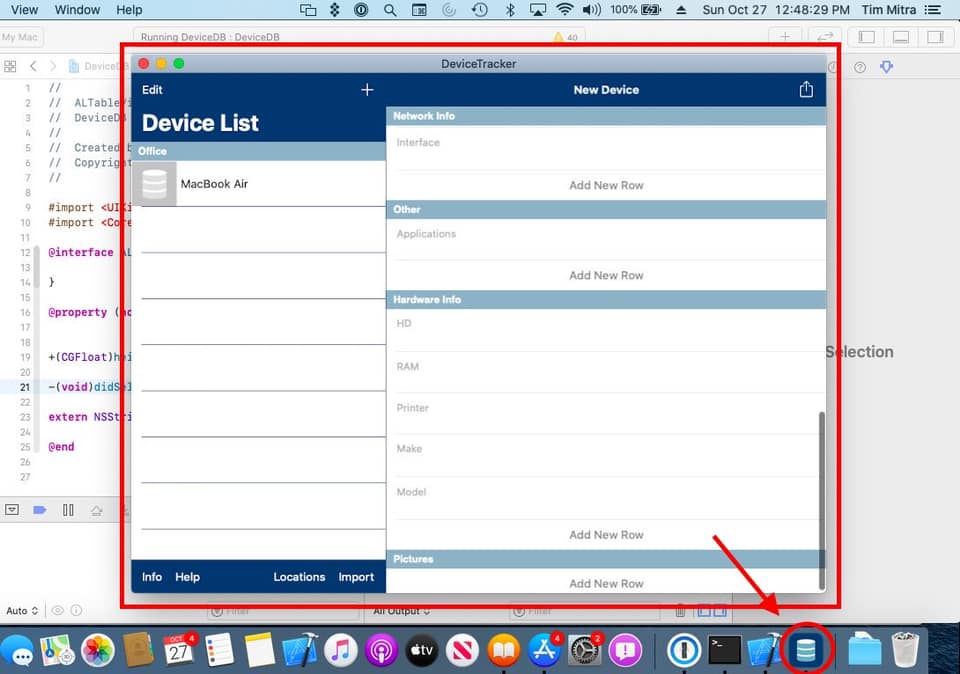Toggle Xcode's bottom debug area panel button
The image size is (960, 674).
coord(901,37)
